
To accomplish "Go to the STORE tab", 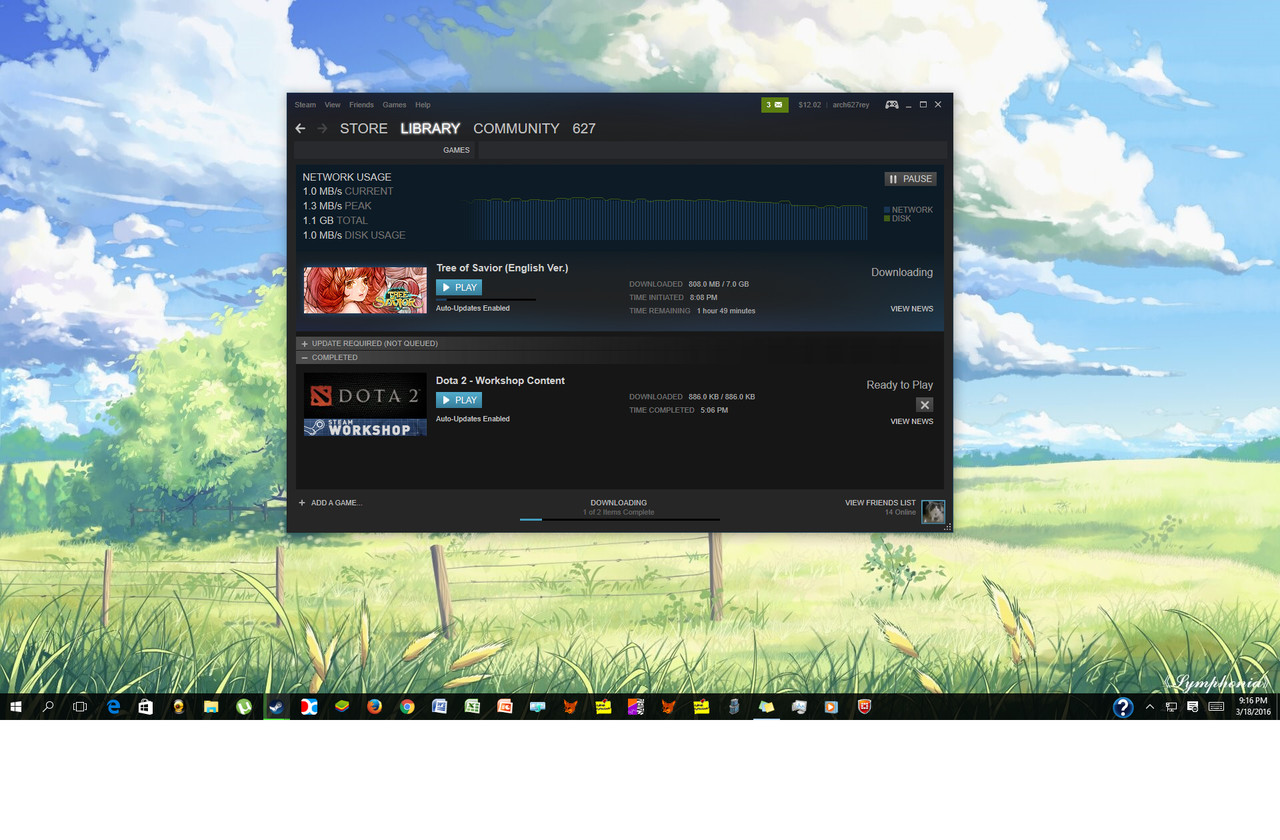I will (x=364, y=129).
